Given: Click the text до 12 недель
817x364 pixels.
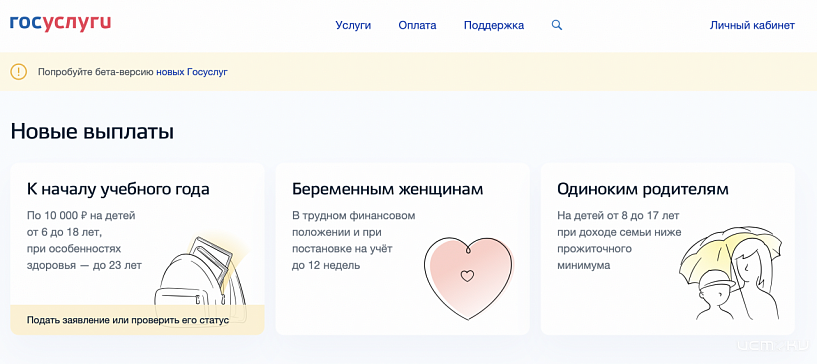Looking at the screenshot, I should coord(326,265).
